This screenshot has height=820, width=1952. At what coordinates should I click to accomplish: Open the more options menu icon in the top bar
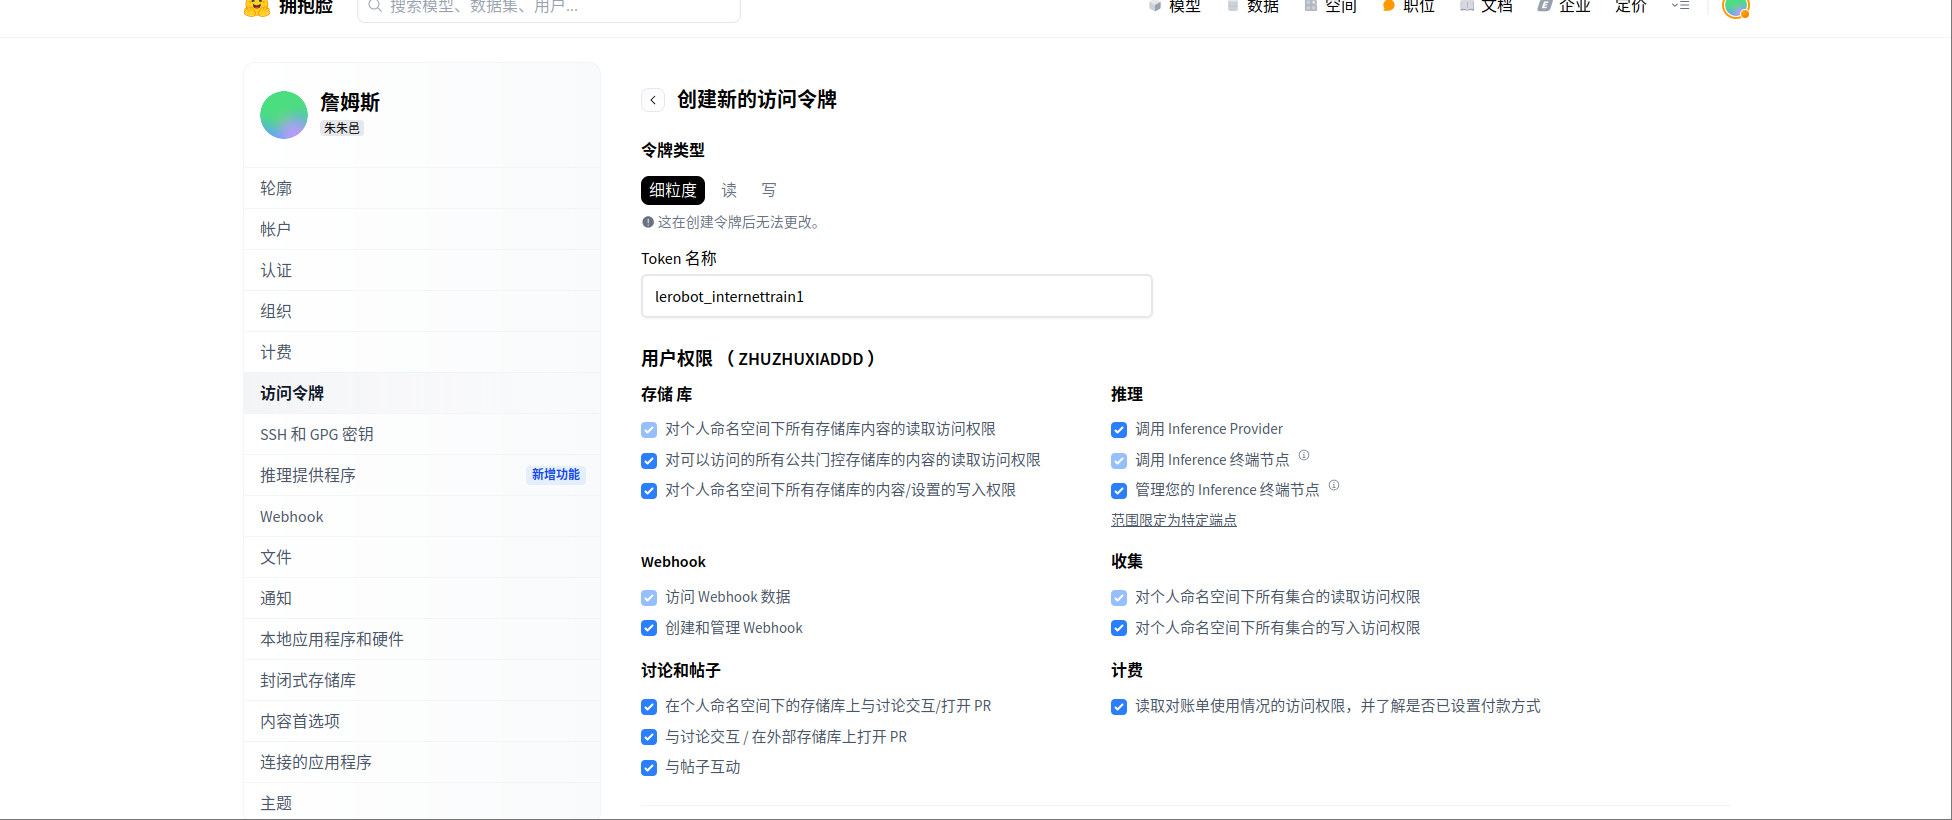tap(1681, 6)
